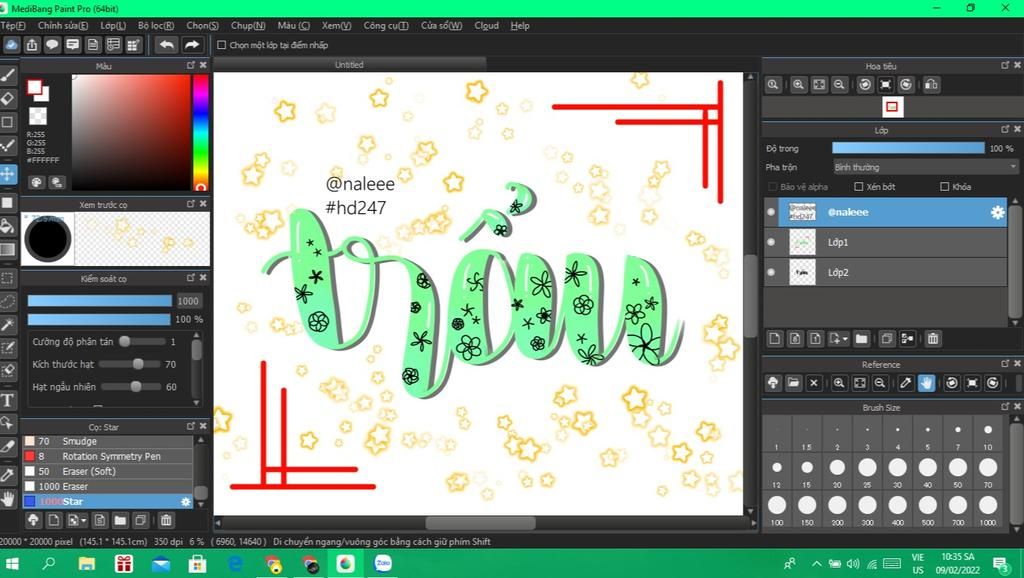Image resolution: width=1024 pixels, height=578 pixels.
Task: Add a new layer in Lớp panel
Action: (x=775, y=338)
